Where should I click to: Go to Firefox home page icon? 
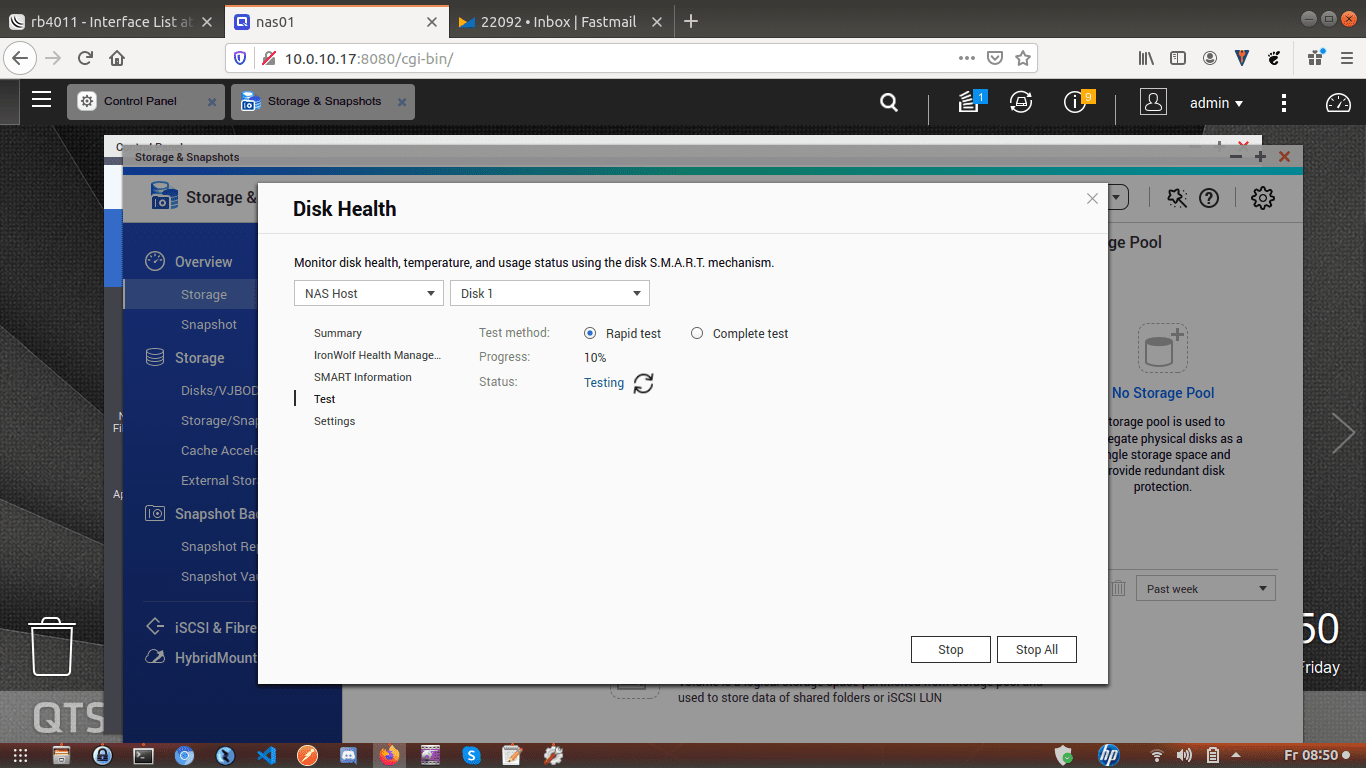(x=117, y=58)
